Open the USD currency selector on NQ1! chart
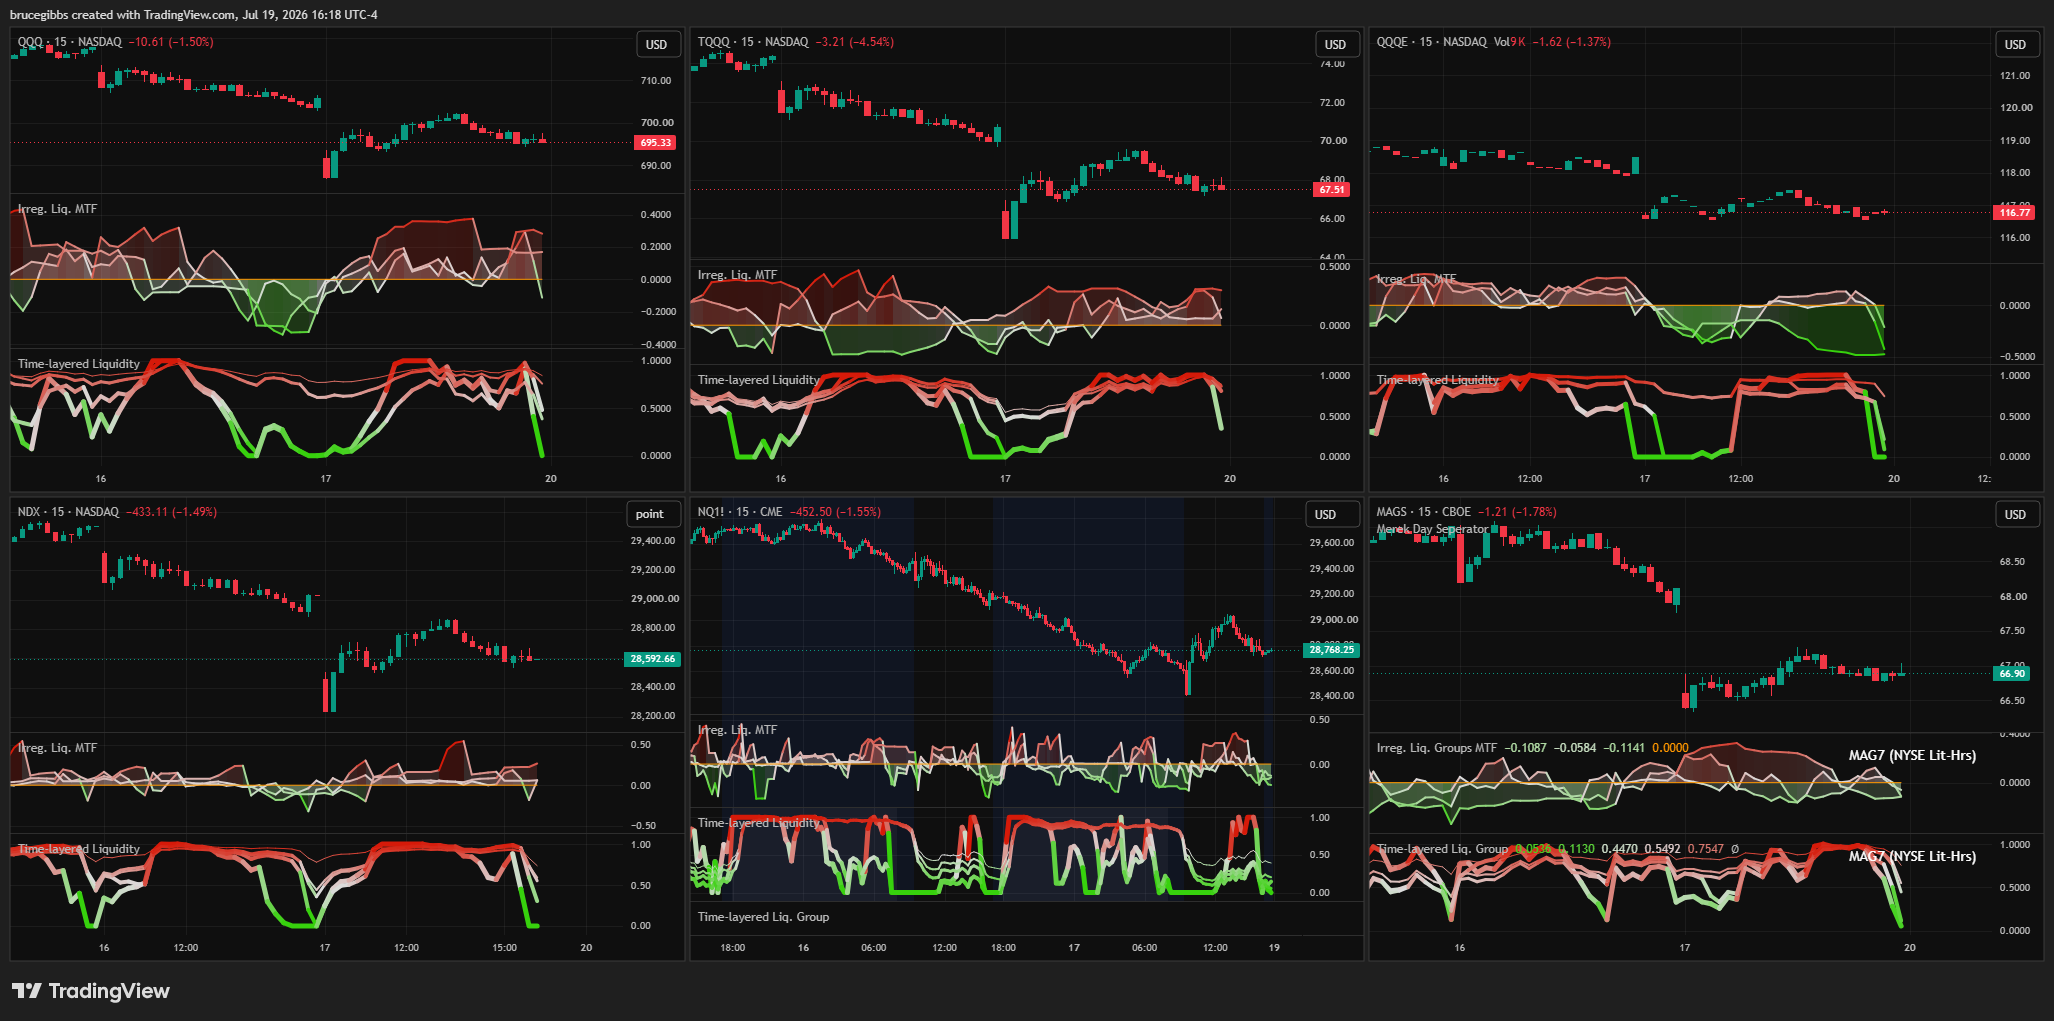 pos(1325,514)
